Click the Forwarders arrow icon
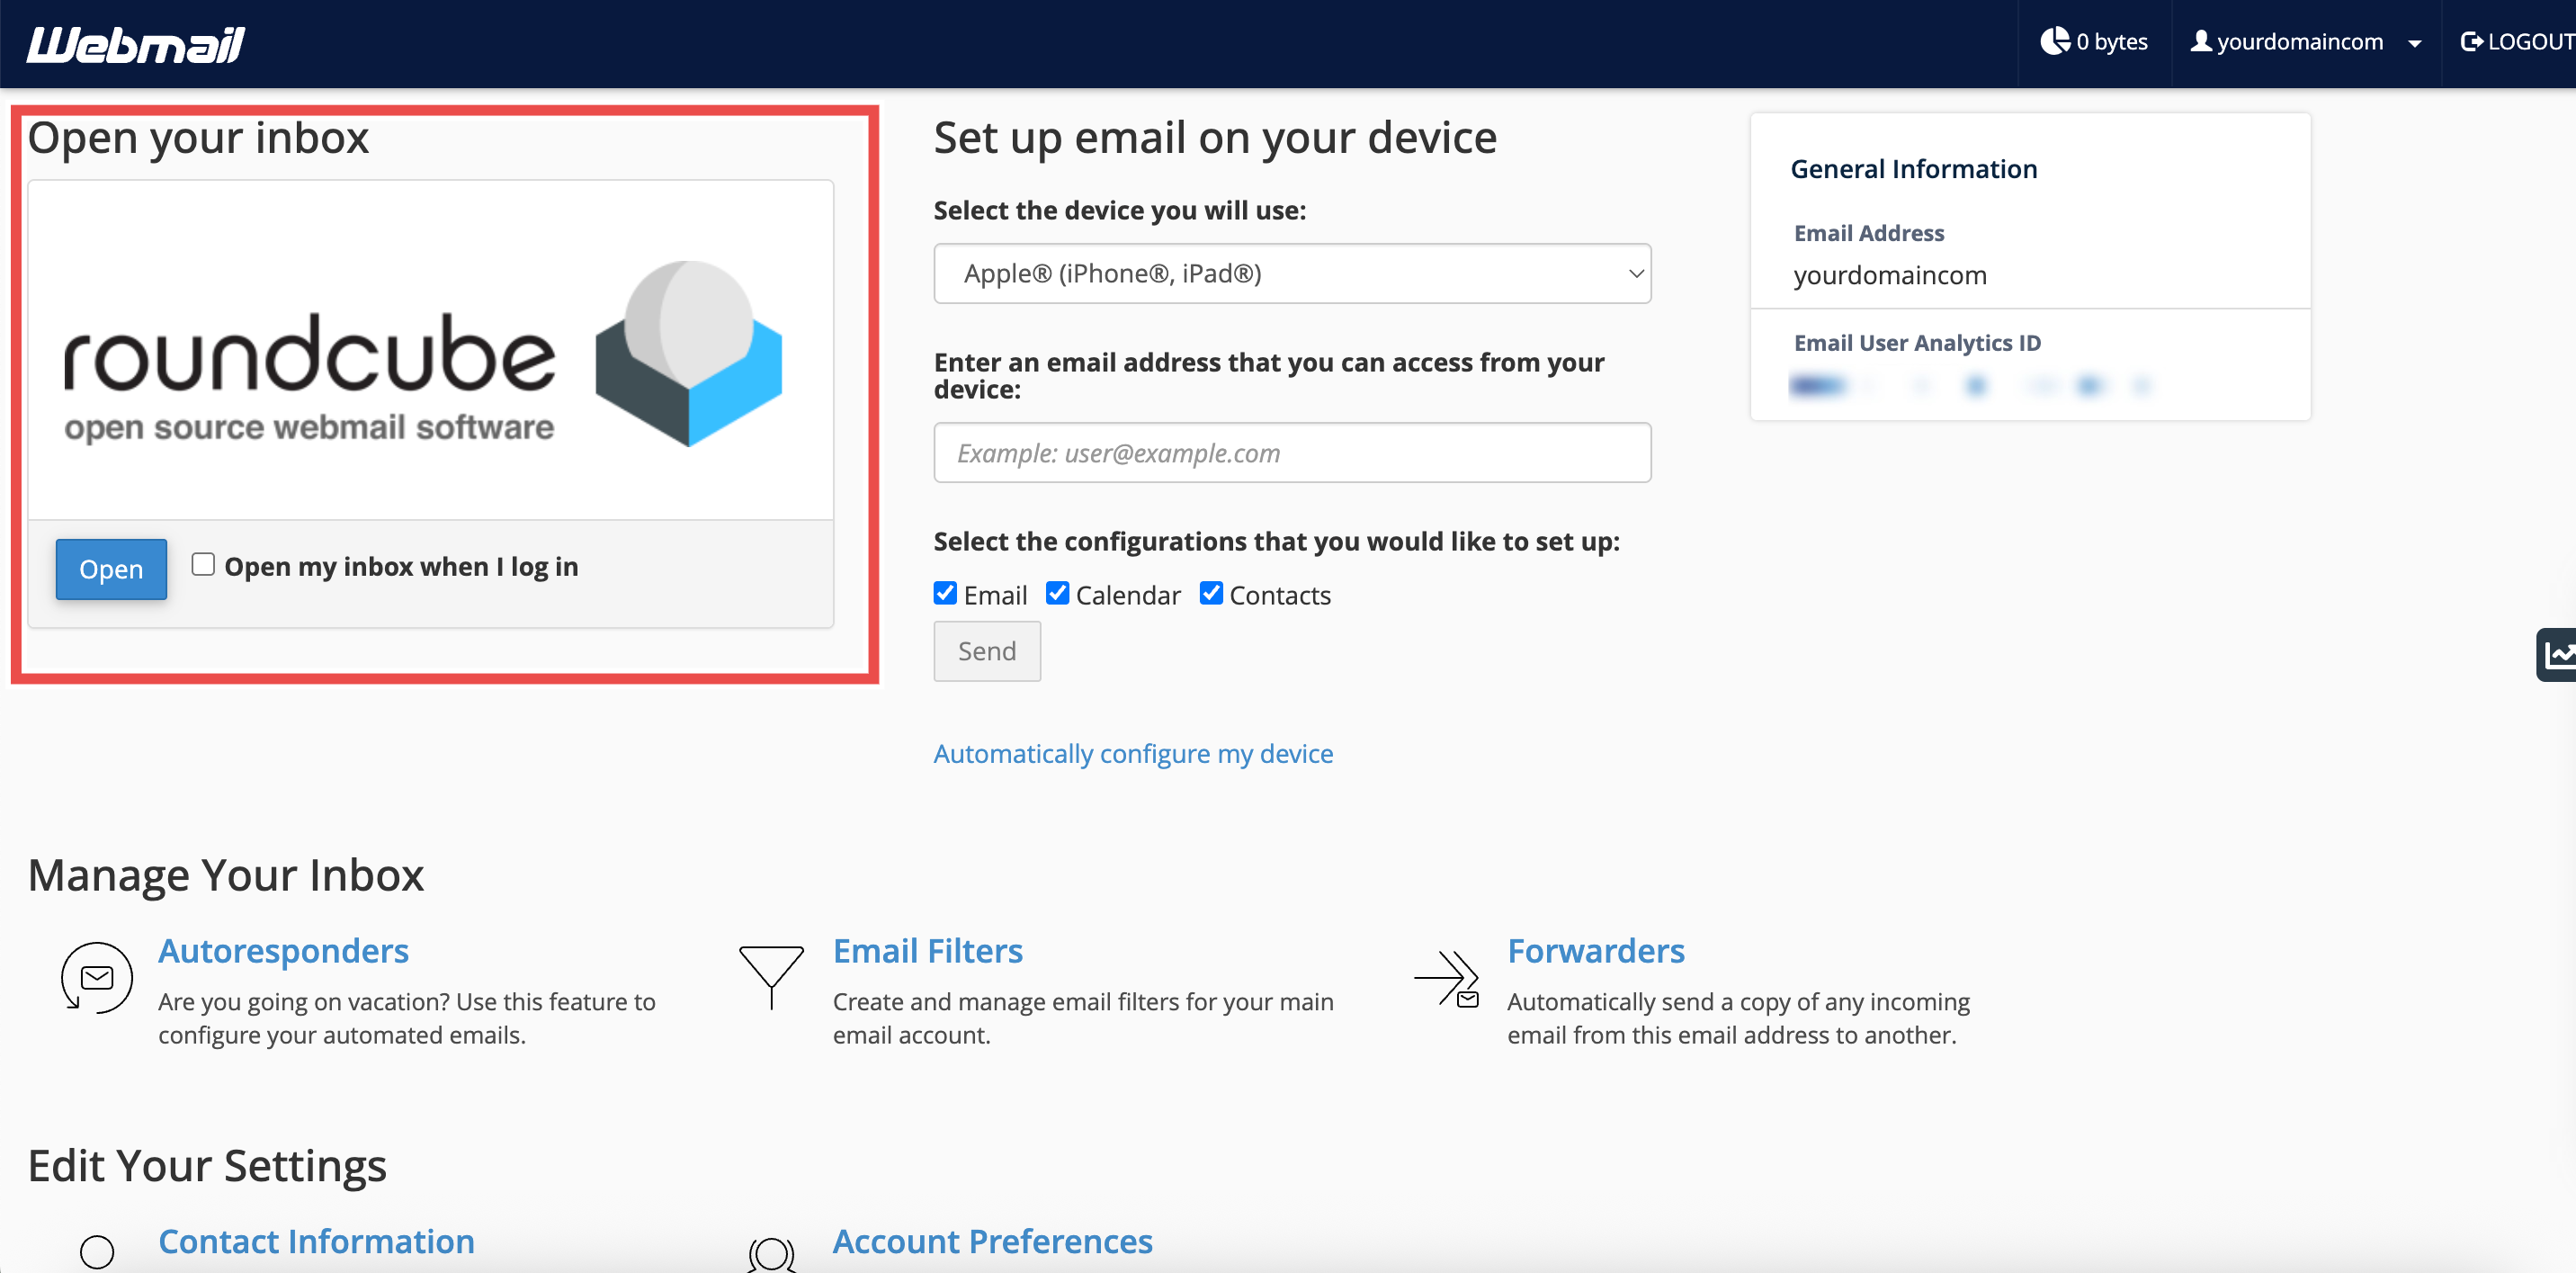 [1446, 978]
